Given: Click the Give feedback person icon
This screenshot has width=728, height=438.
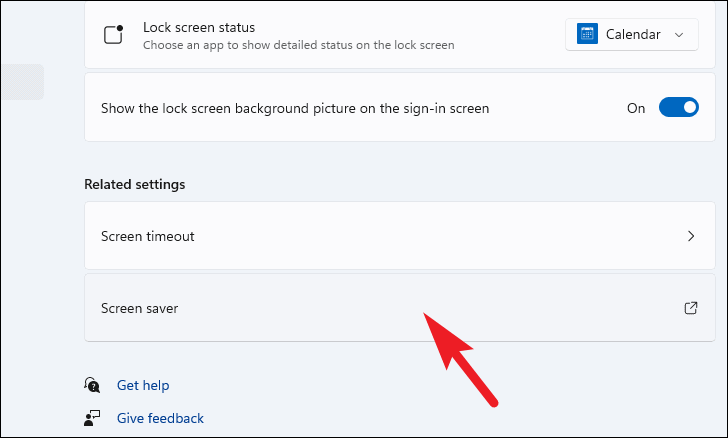Looking at the screenshot, I should pos(92,418).
